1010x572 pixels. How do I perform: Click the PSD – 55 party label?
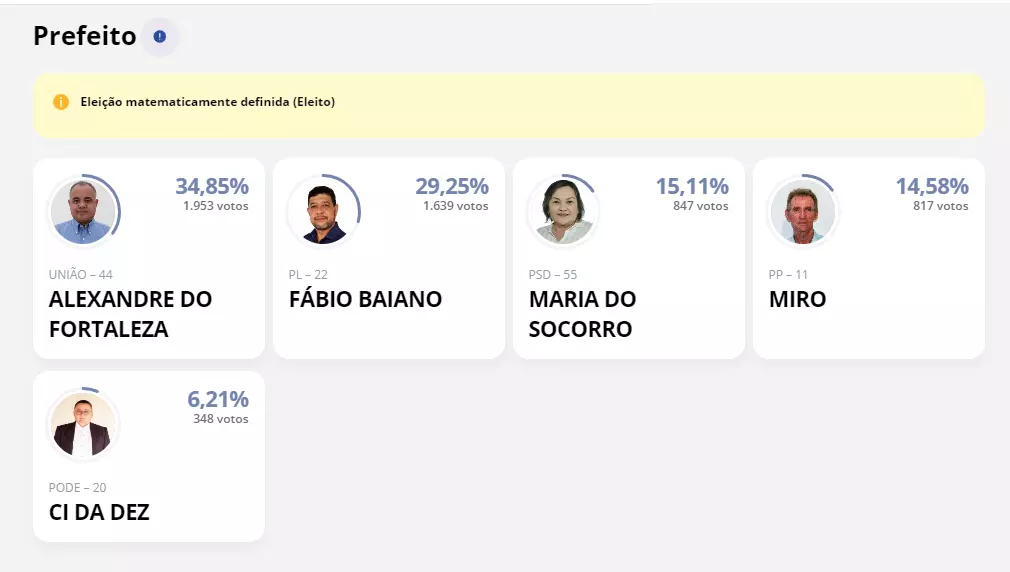553,274
